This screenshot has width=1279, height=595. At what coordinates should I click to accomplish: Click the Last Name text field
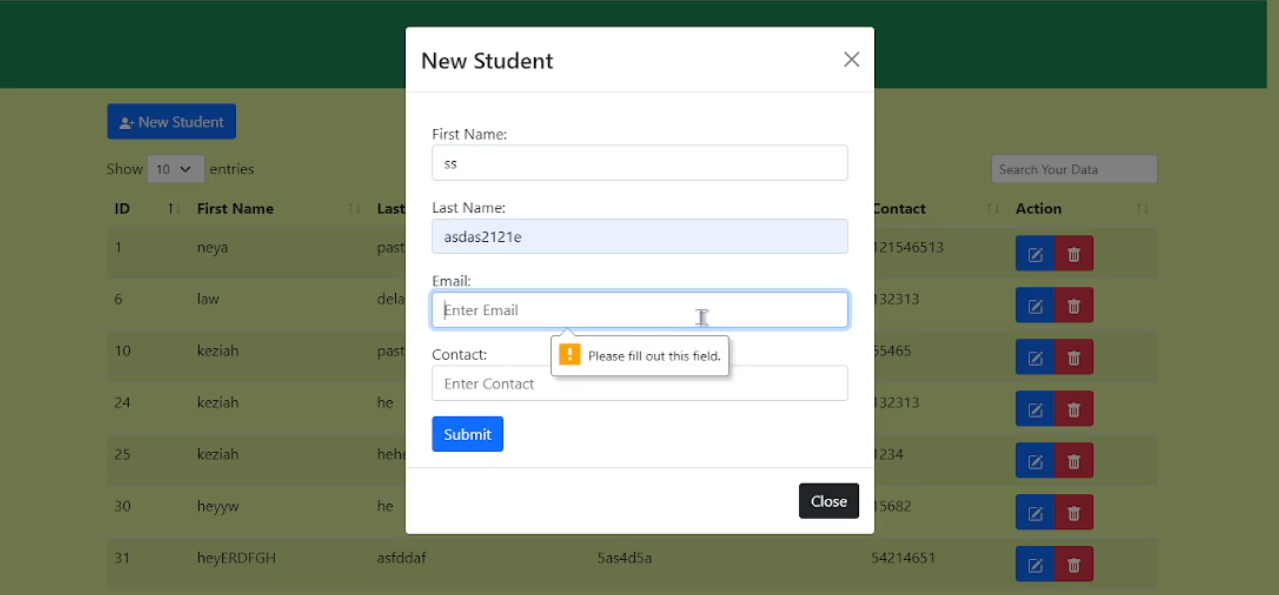point(639,237)
